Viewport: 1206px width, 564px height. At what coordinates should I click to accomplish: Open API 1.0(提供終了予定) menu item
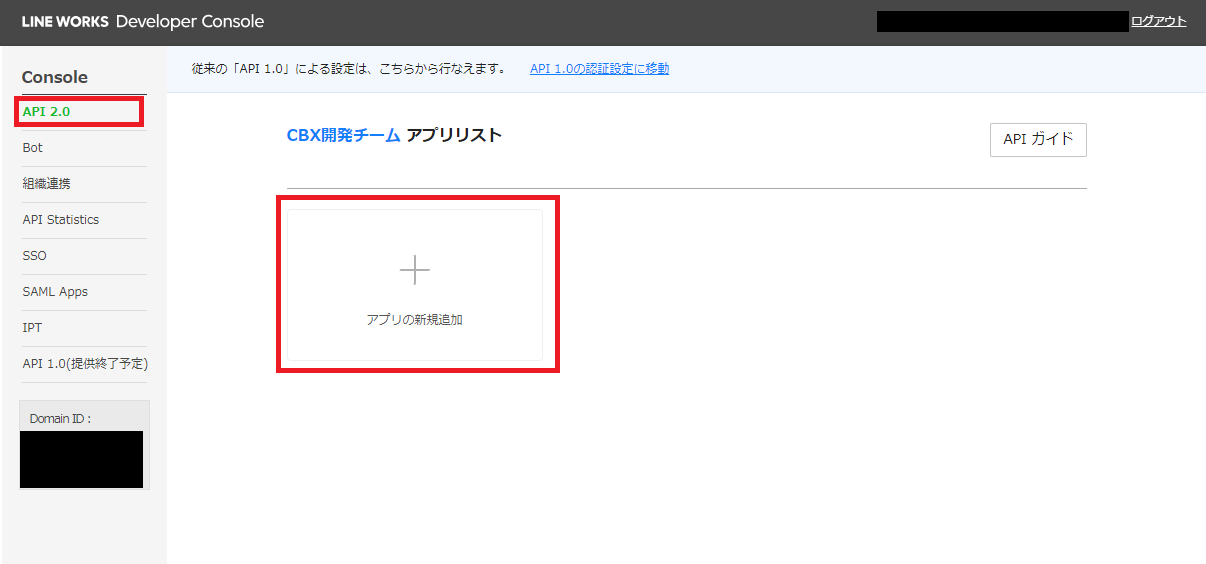pyautogui.click(x=85, y=364)
